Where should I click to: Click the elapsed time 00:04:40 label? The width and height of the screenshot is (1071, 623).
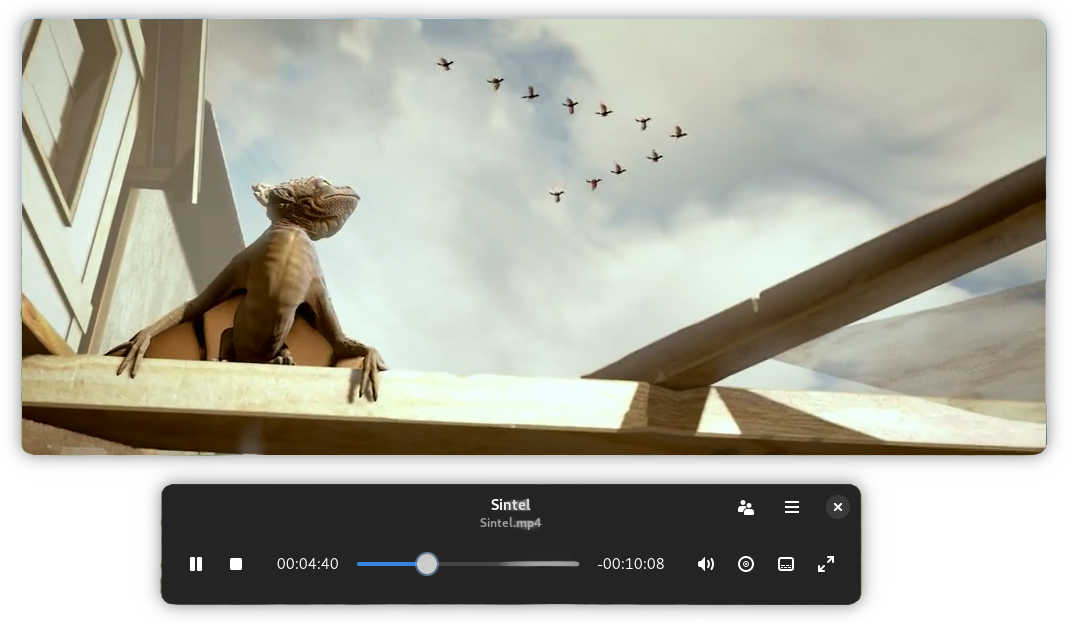point(307,564)
